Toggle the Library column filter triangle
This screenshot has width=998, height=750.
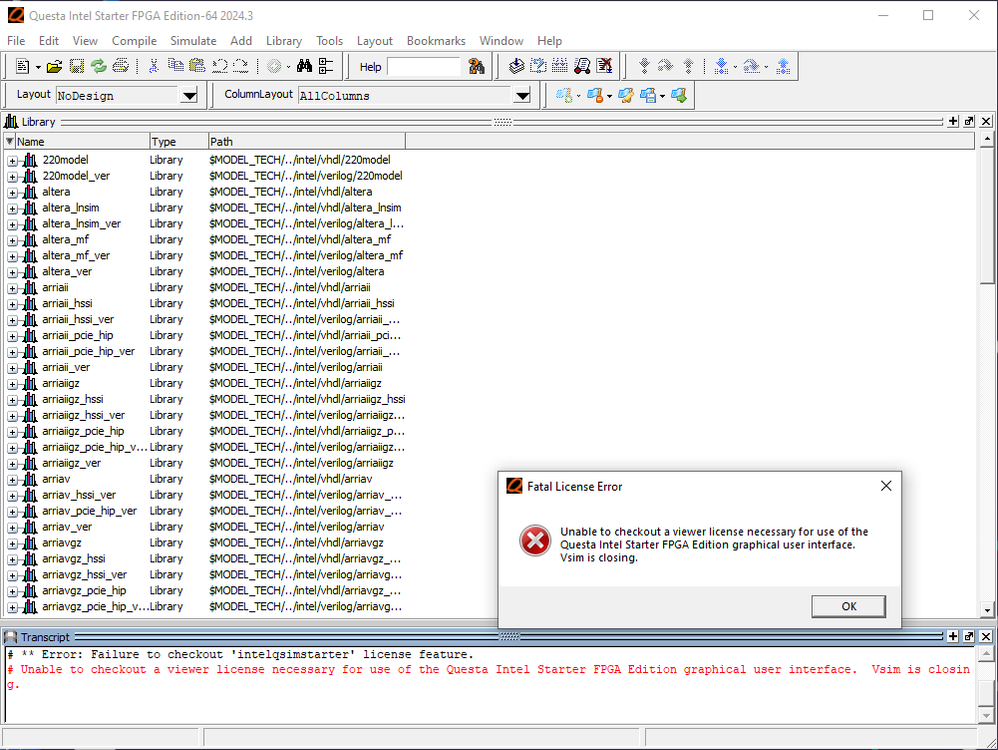point(10,141)
